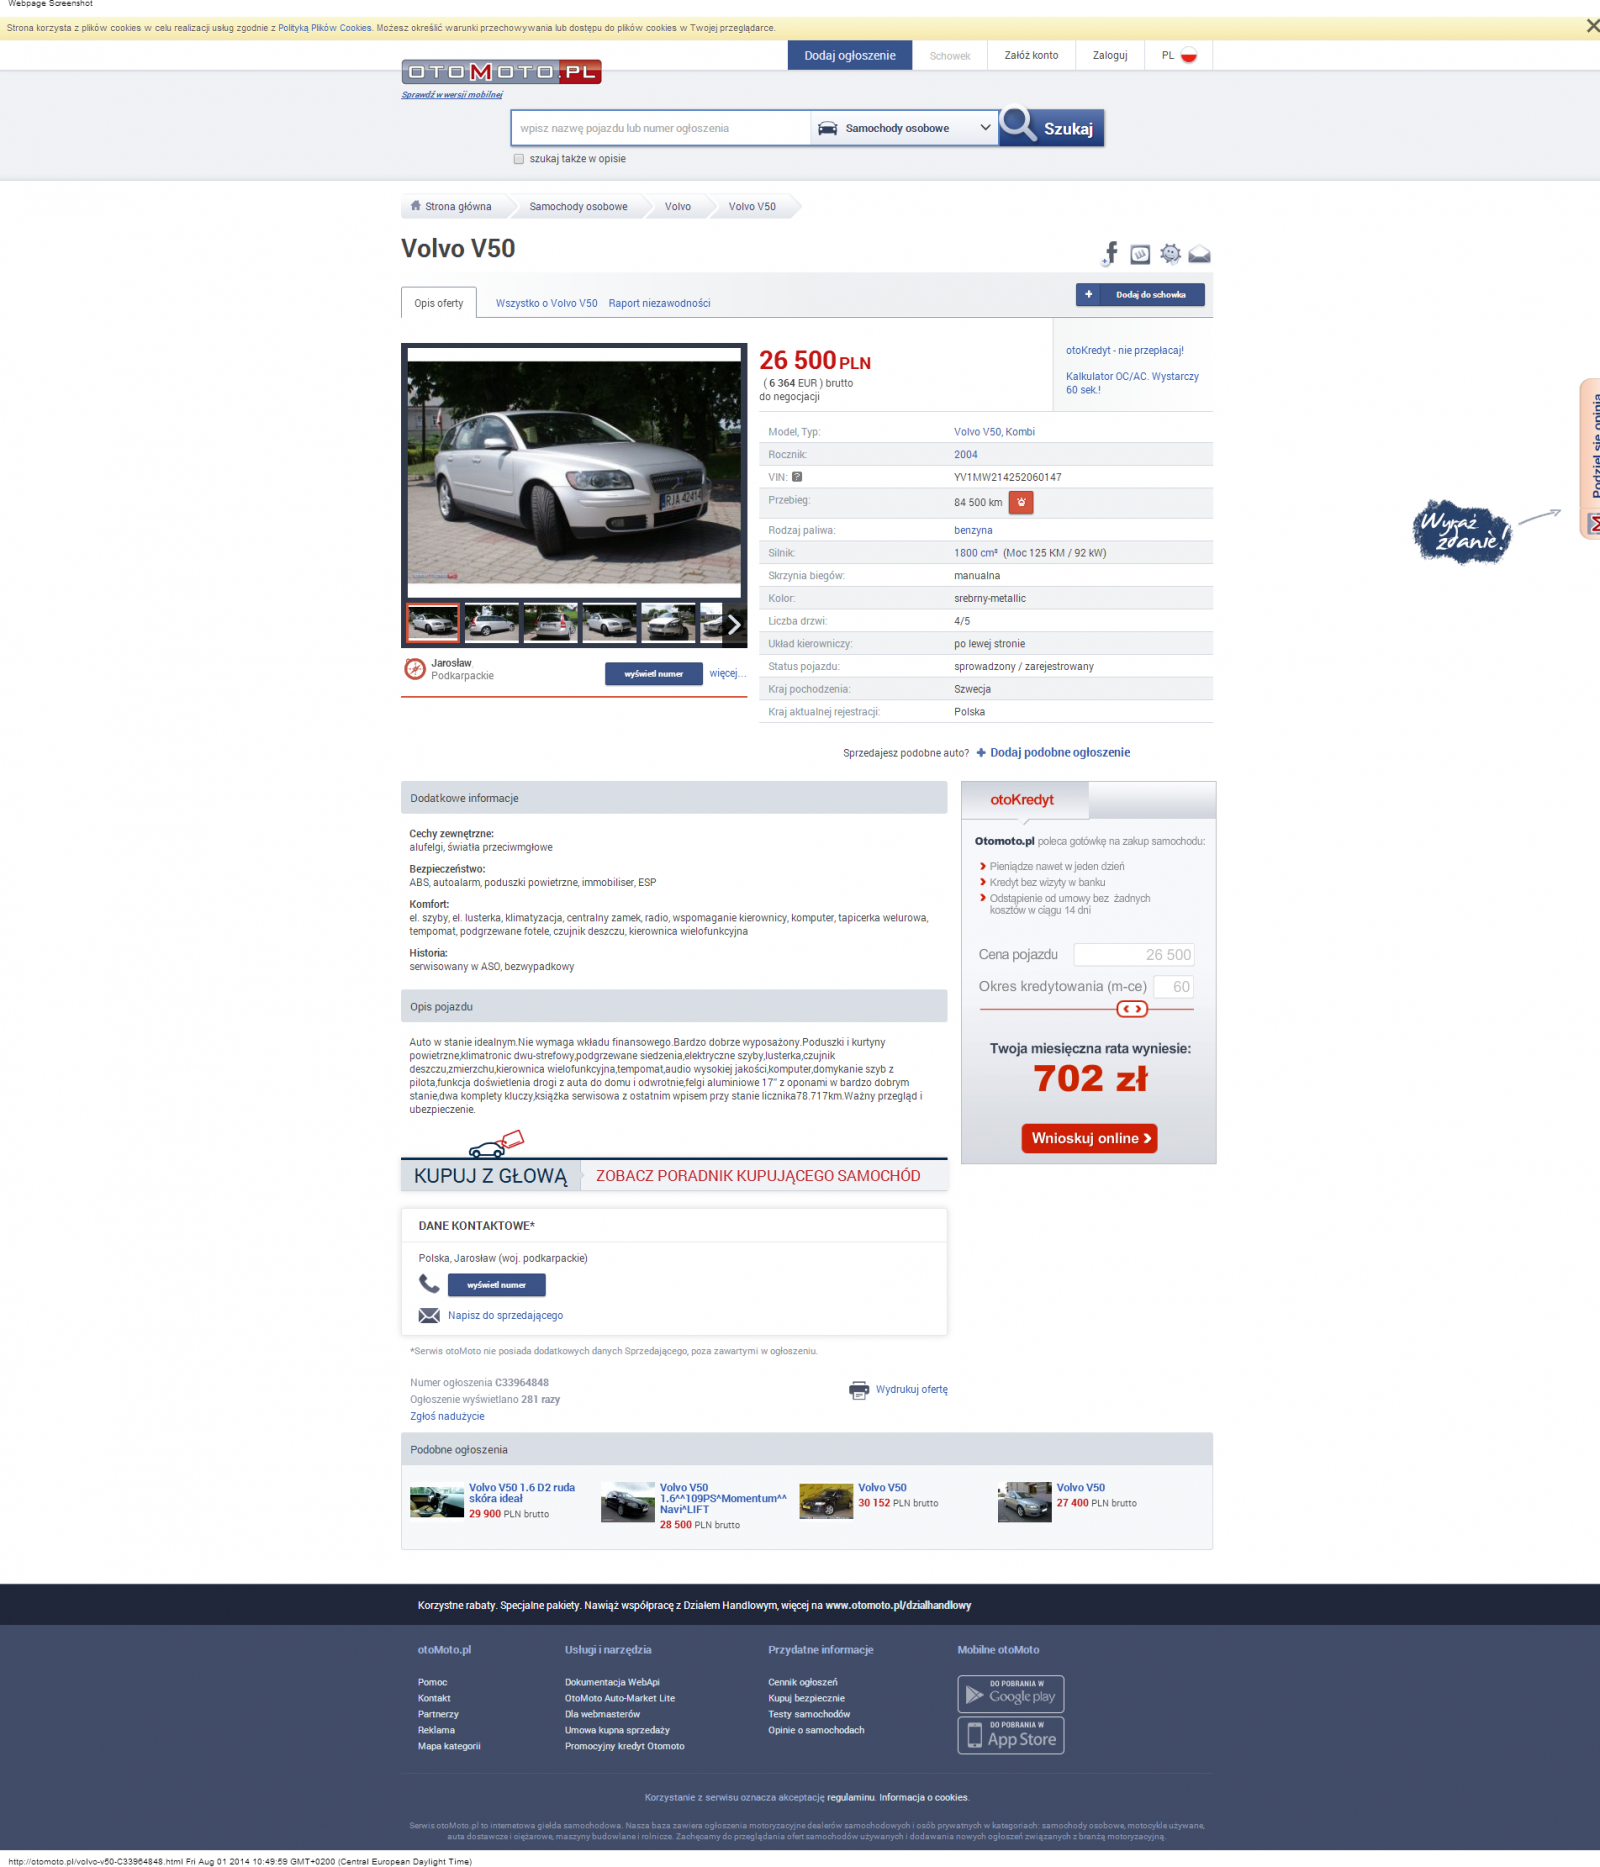Click 'Sprawdź w wersji mobilnej' link

[452, 95]
